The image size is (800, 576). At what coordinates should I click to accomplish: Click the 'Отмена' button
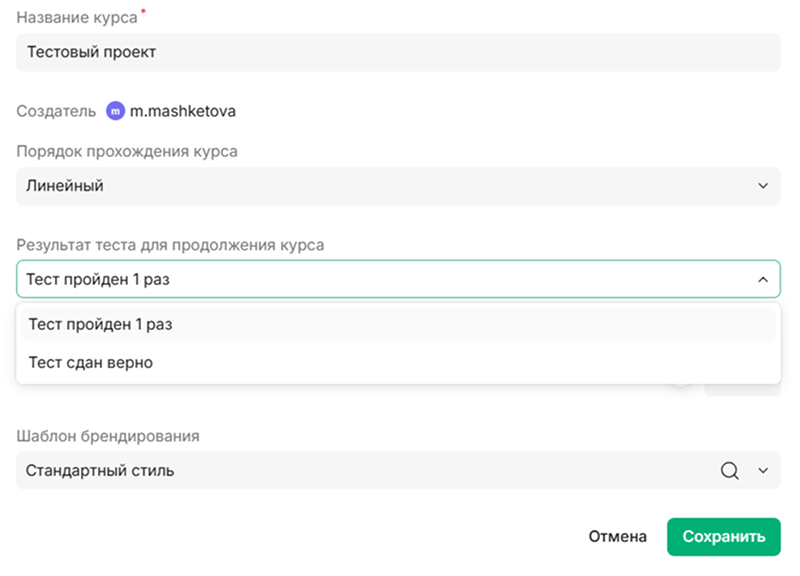click(617, 537)
